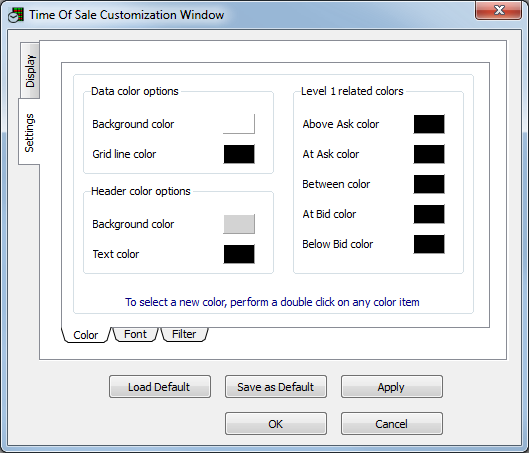
Task: Choose the Grid line color swatch
Action: 239,154
